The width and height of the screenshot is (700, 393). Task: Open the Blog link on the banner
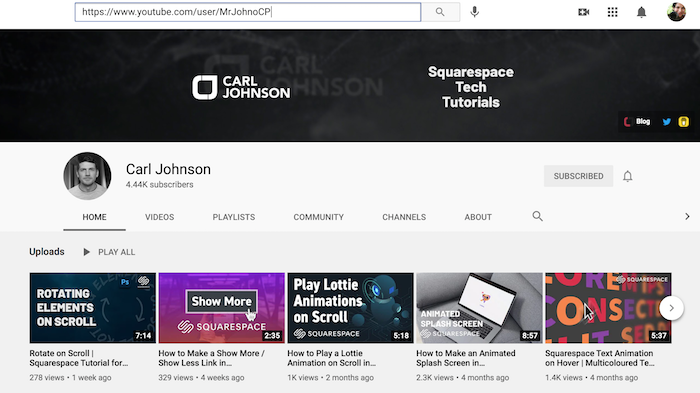coord(637,121)
